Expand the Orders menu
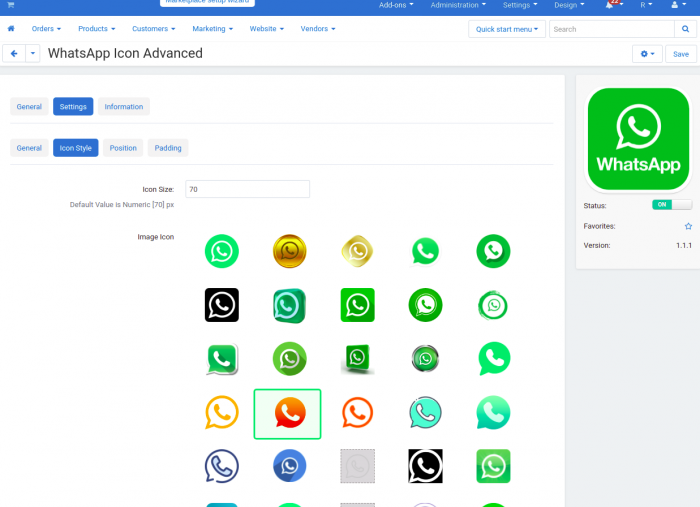Screen dimensions: 700x507 point(46,29)
